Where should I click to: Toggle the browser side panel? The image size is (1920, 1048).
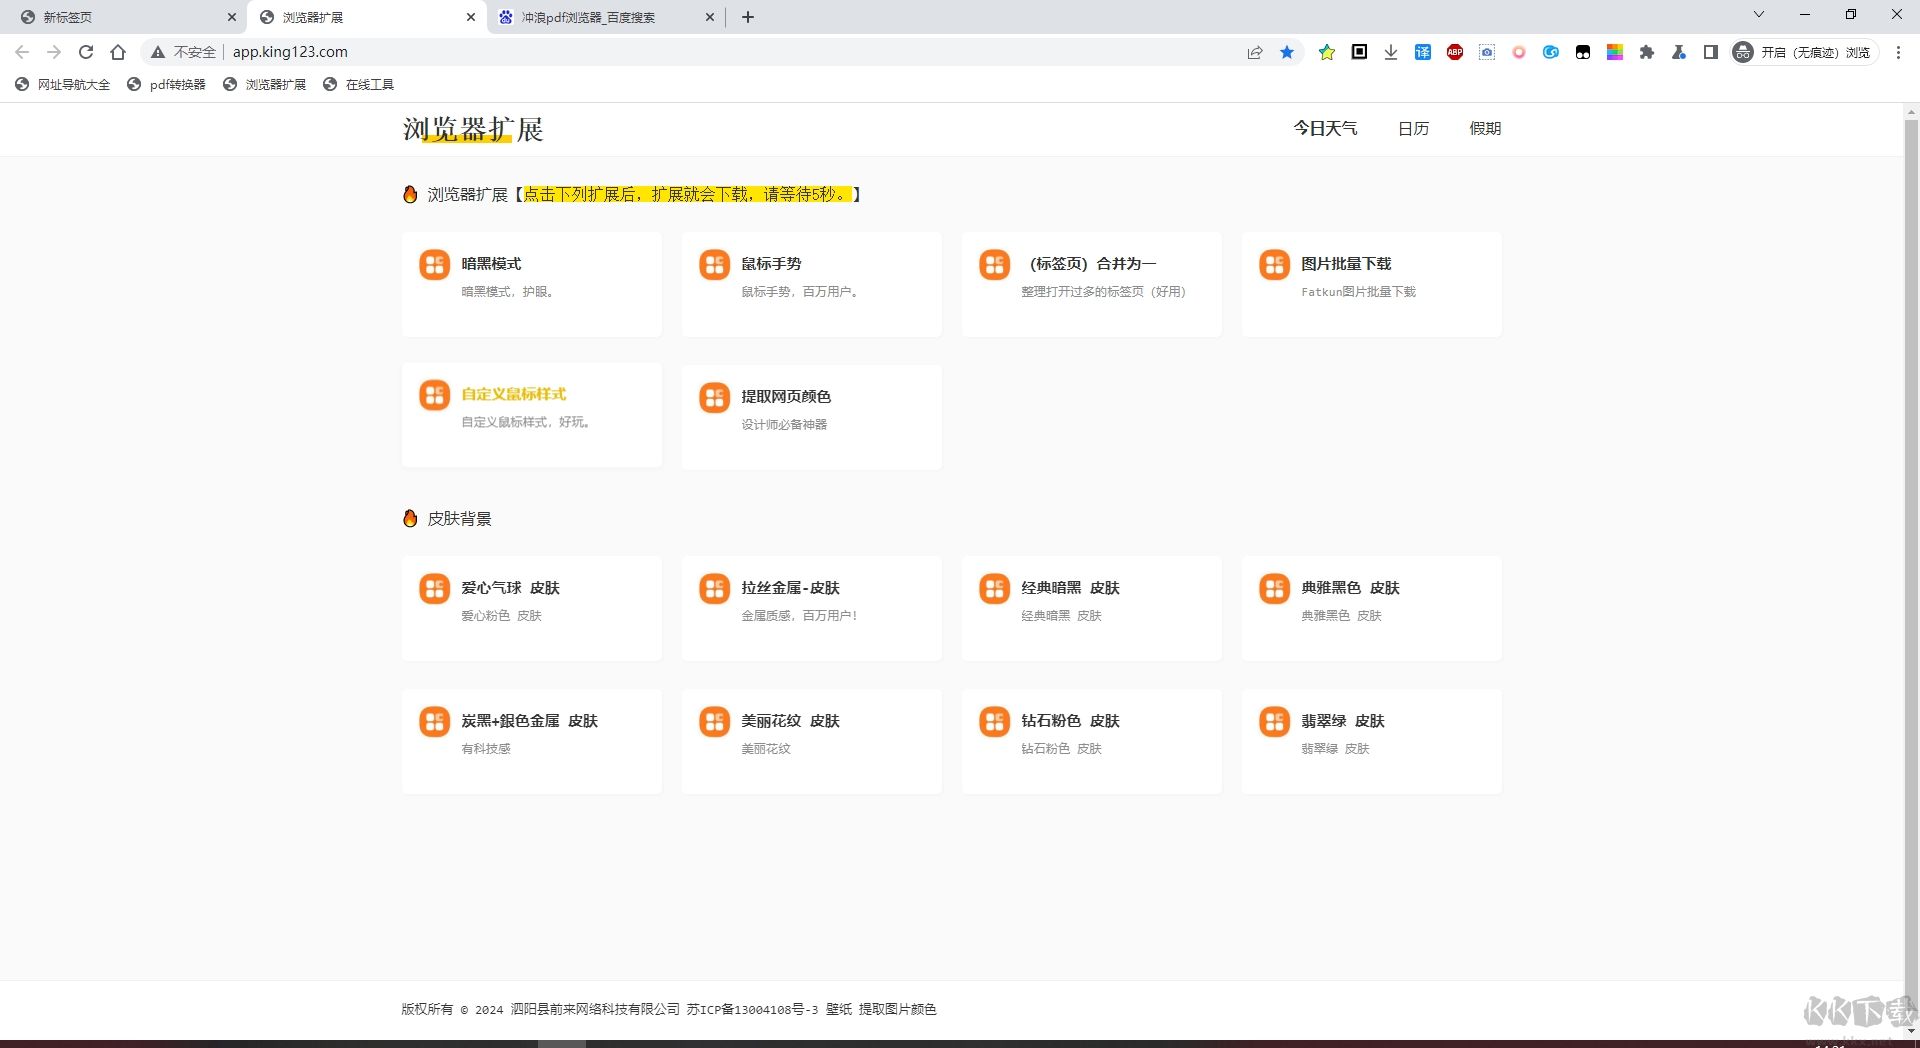pos(1711,52)
